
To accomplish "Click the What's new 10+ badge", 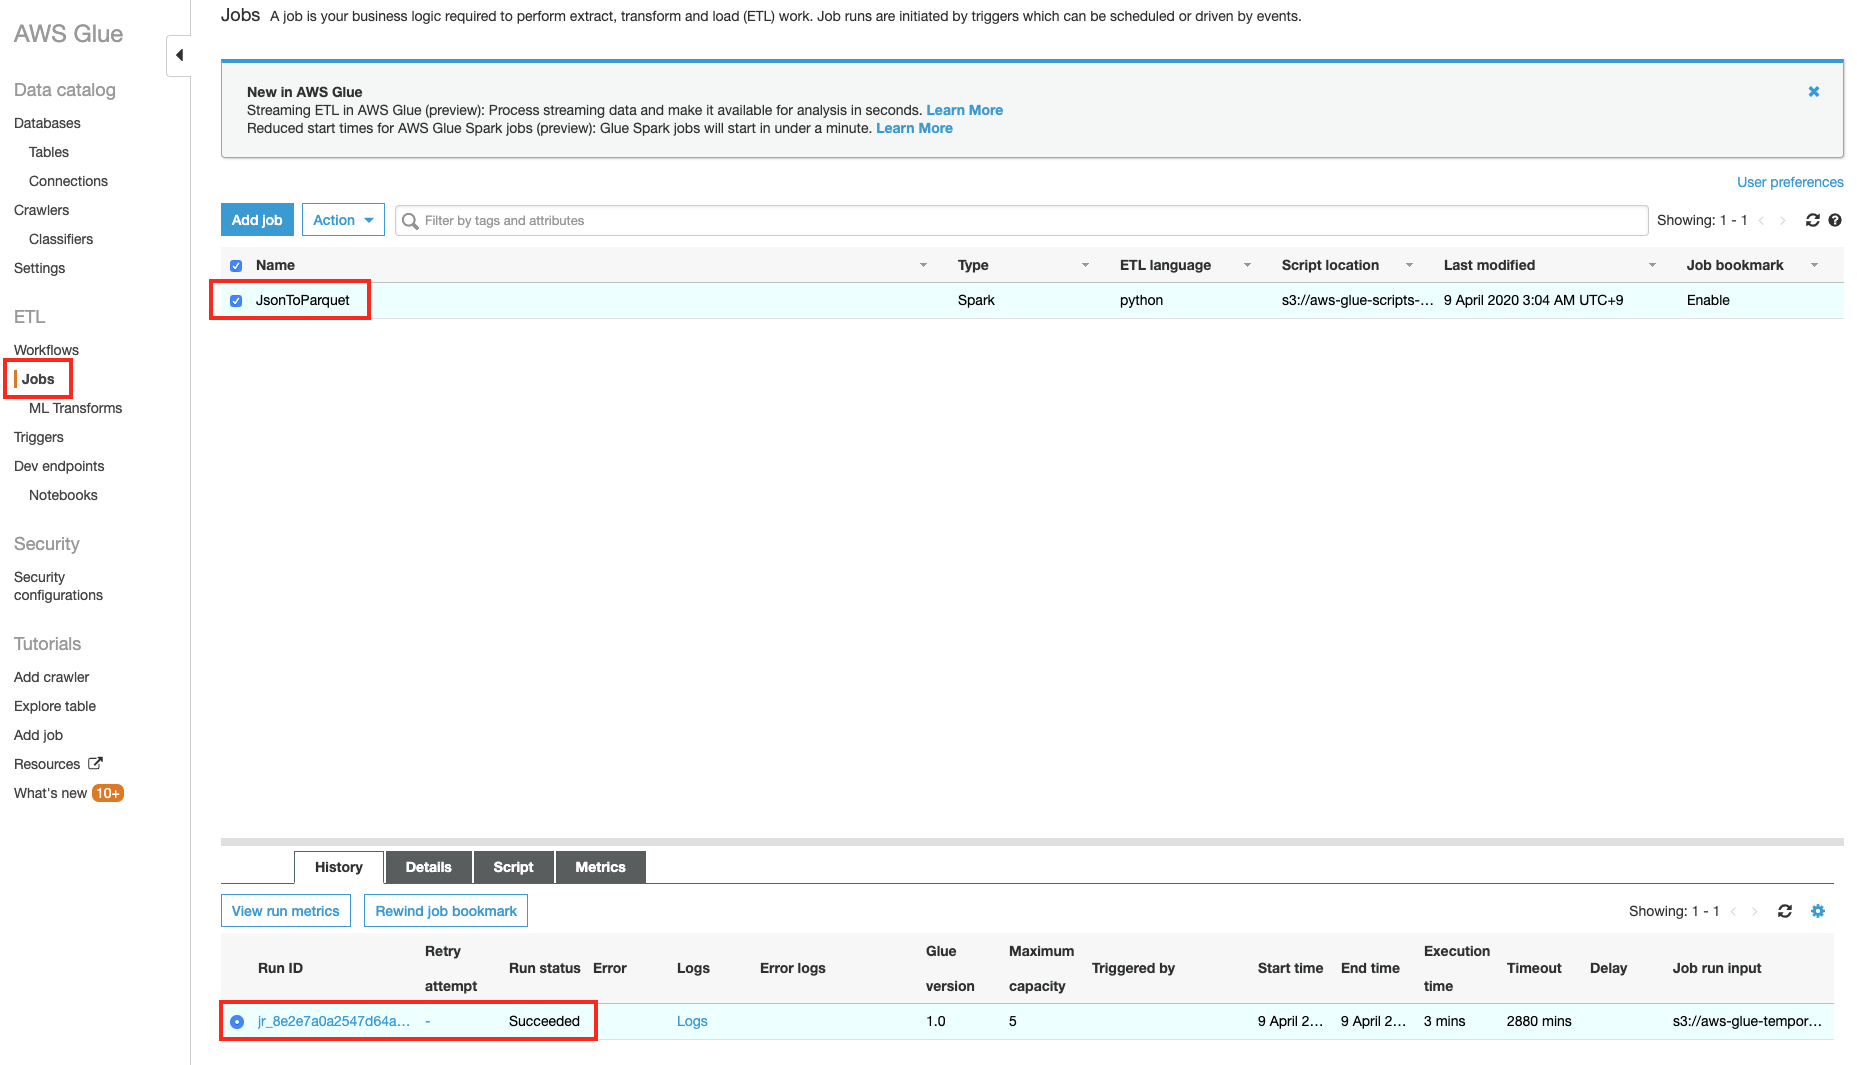I will tap(107, 793).
